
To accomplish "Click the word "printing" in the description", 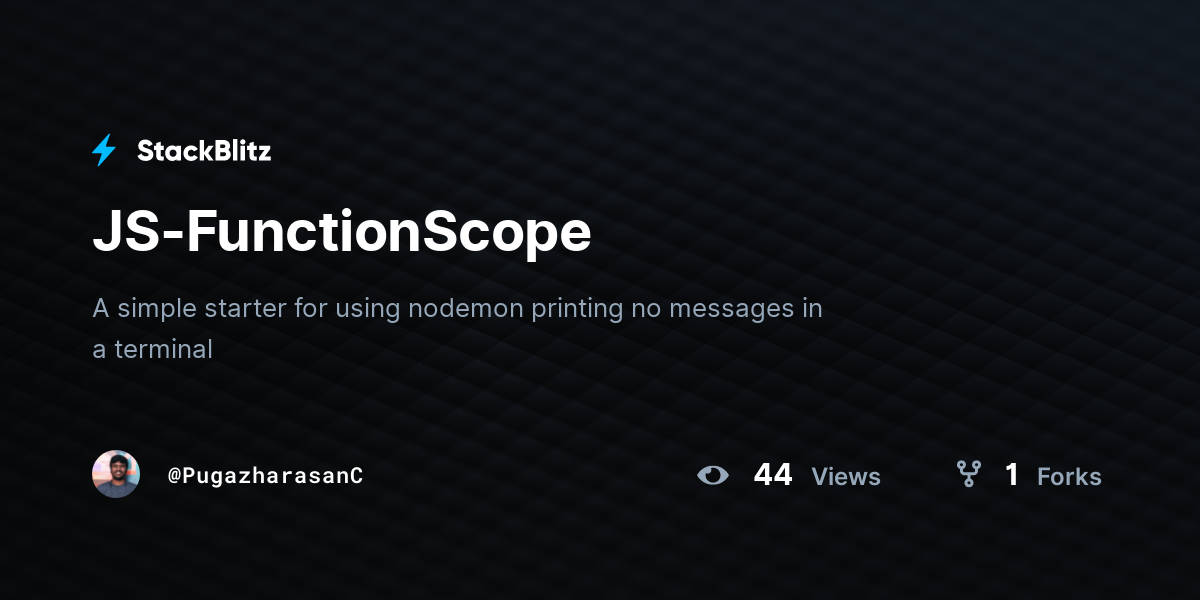I will pyautogui.click(x=577, y=309).
